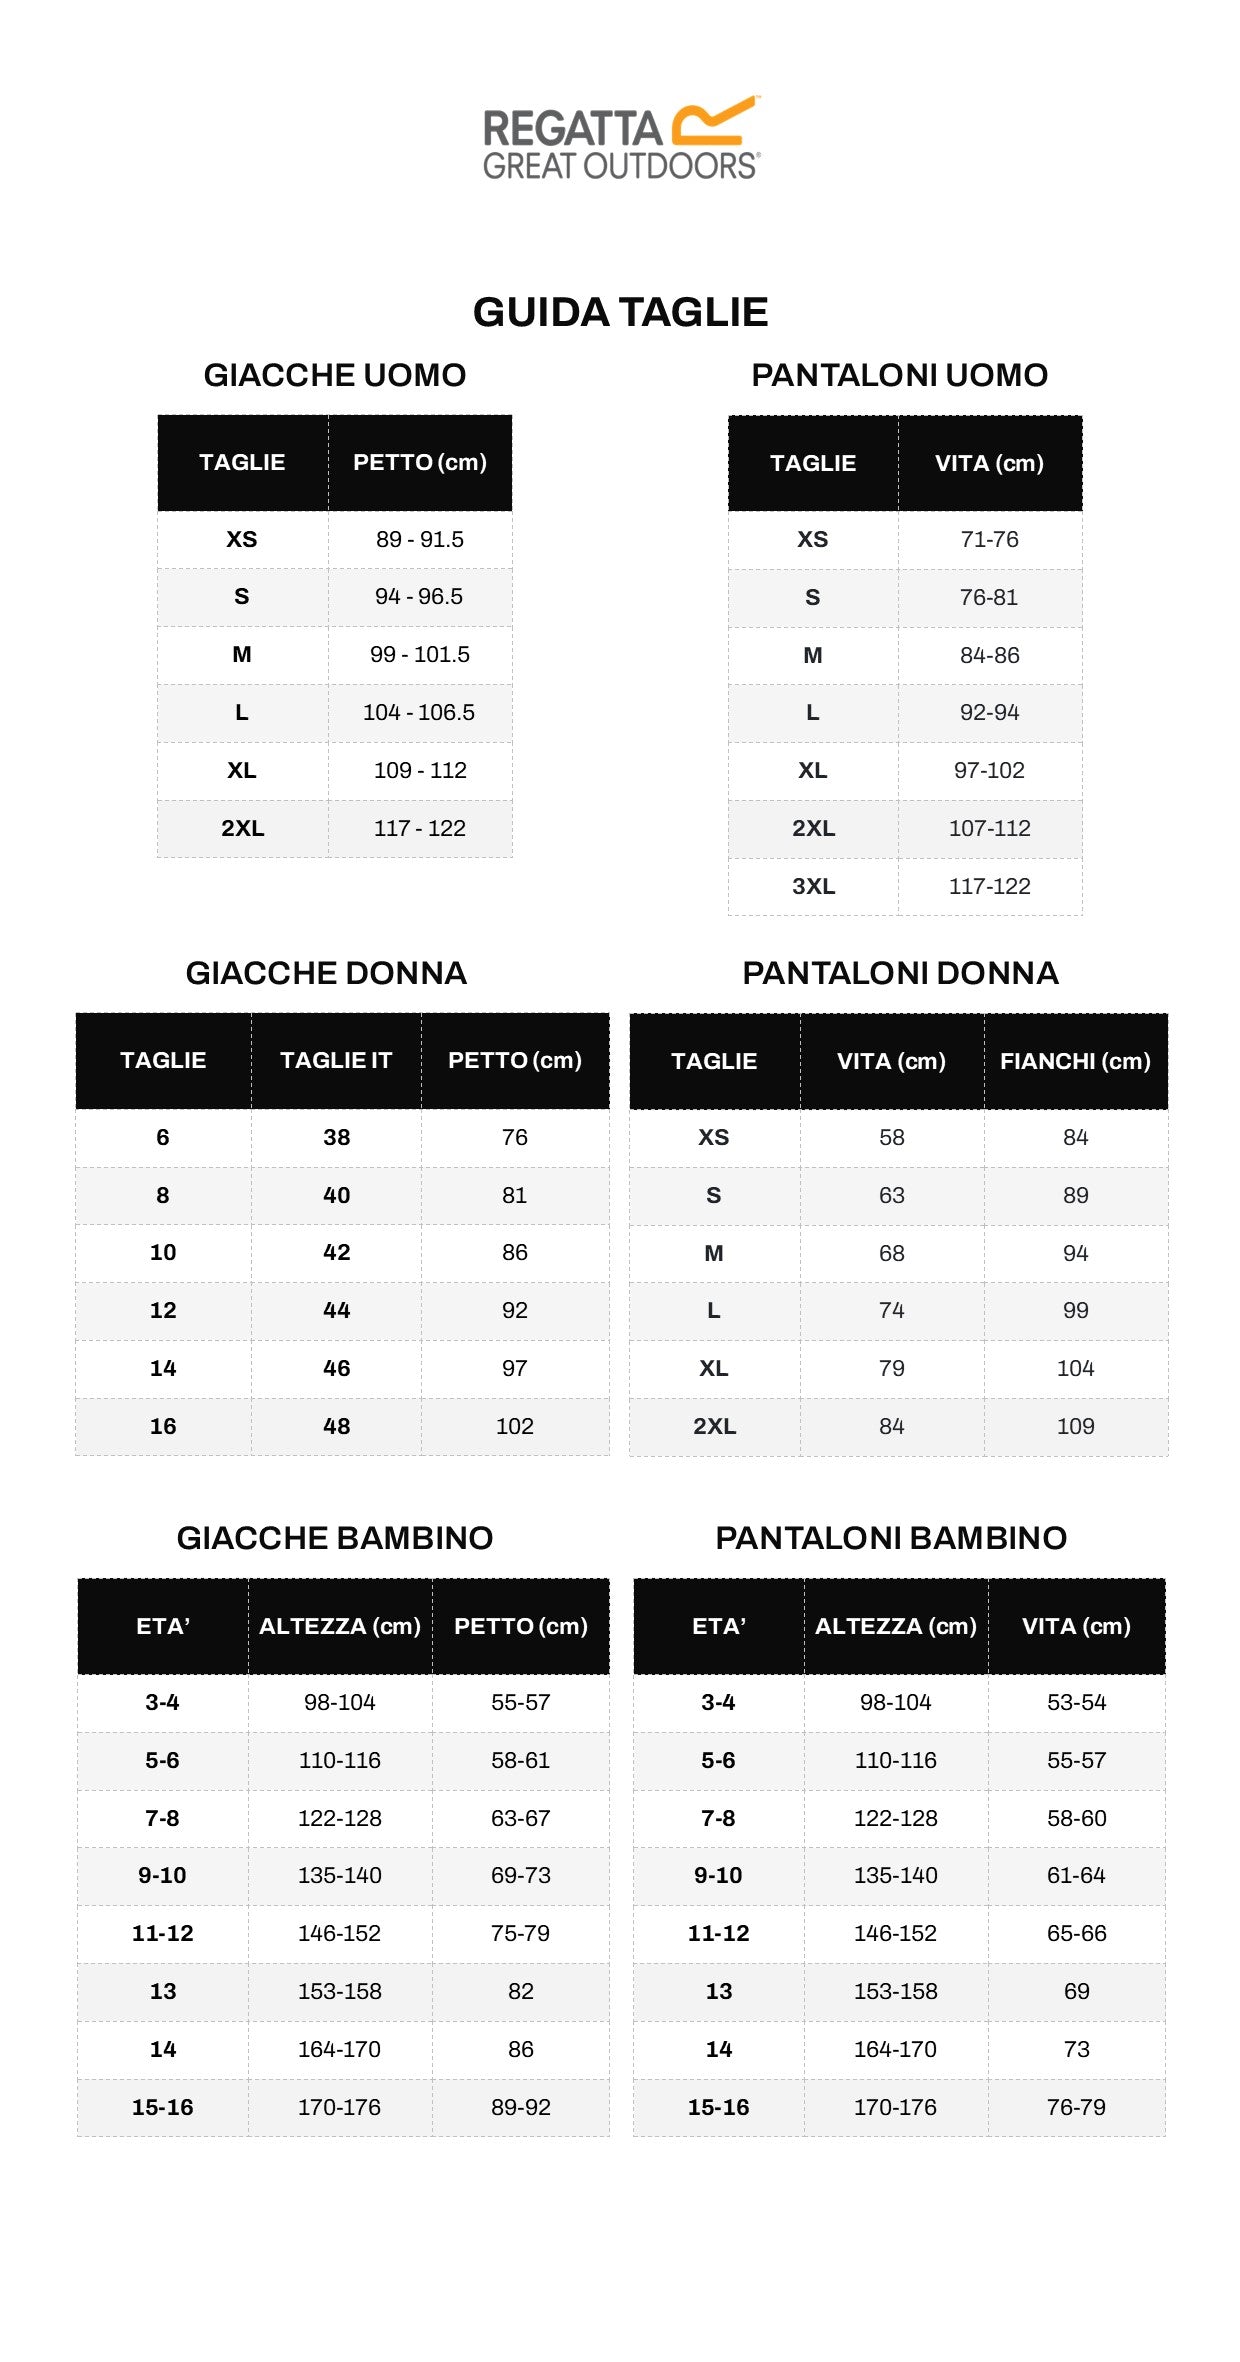
Task: Select the 76-79 waist value in Pantaloni Bambino
Action: pyautogui.click(x=1076, y=2107)
